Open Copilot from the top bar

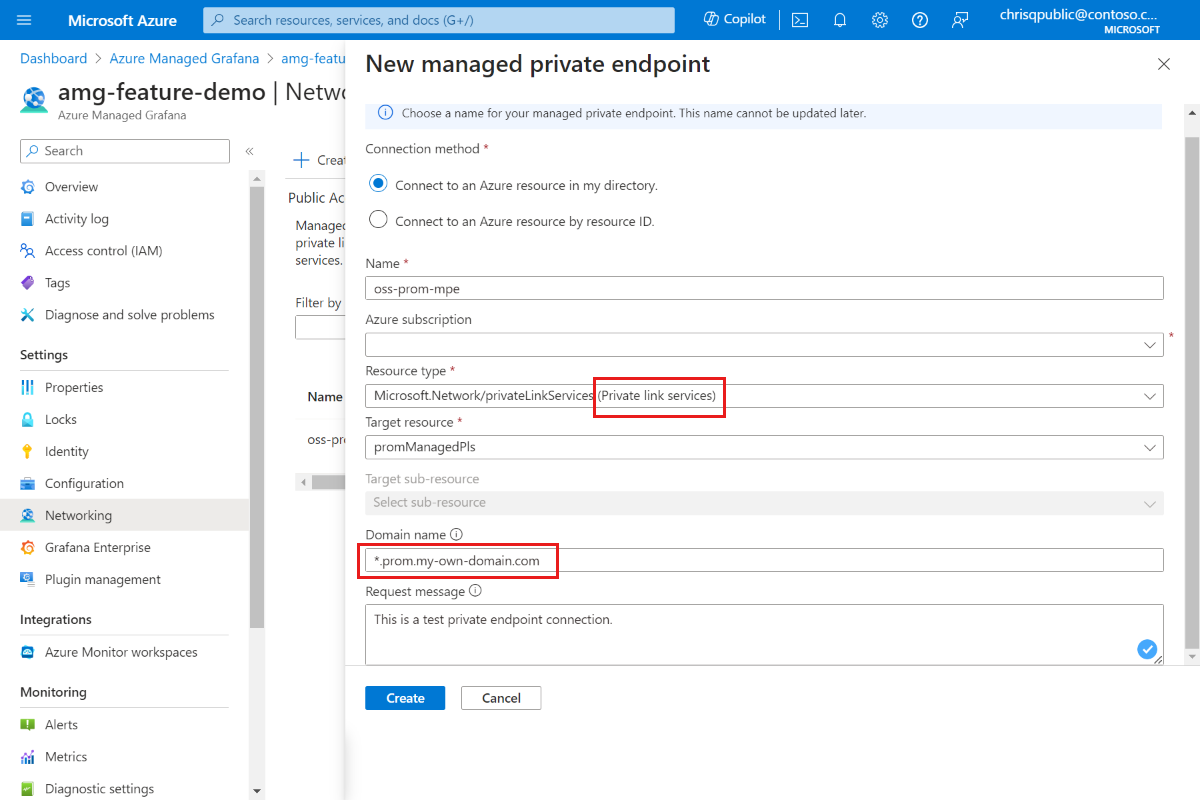733,19
